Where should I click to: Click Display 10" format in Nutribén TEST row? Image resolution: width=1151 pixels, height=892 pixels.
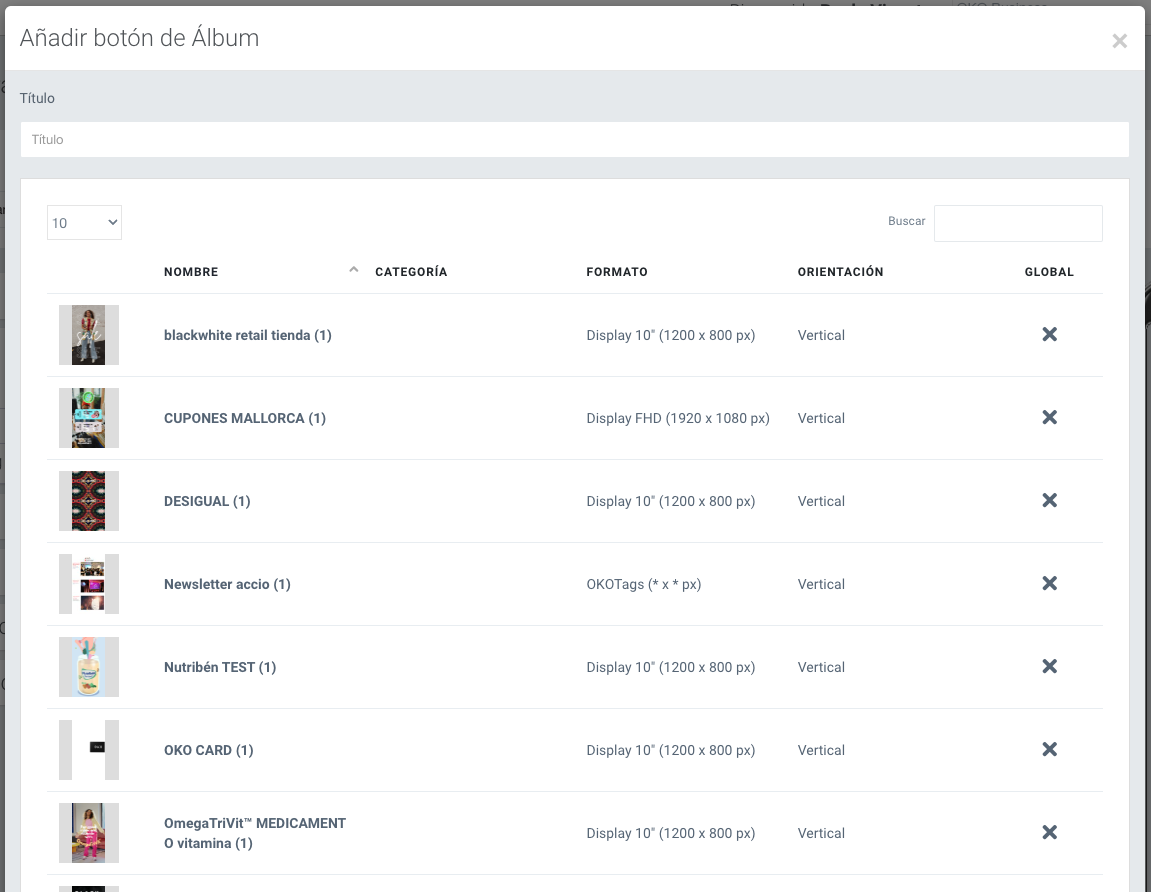[670, 667]
